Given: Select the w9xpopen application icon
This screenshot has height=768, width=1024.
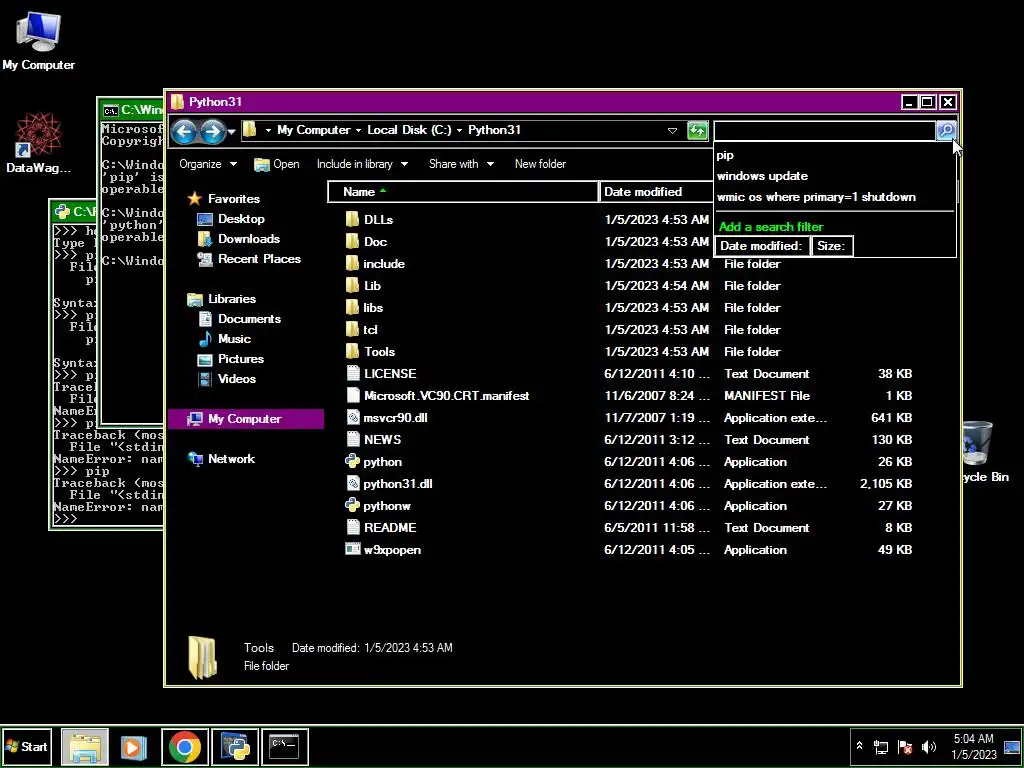Looking at the screenshot, I should point(353,550).
